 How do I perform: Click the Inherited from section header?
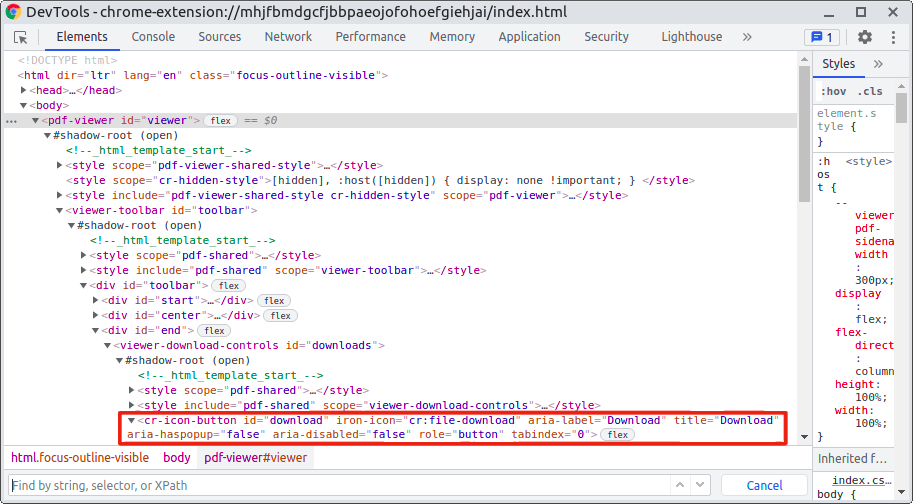click(x=853, y=459)
